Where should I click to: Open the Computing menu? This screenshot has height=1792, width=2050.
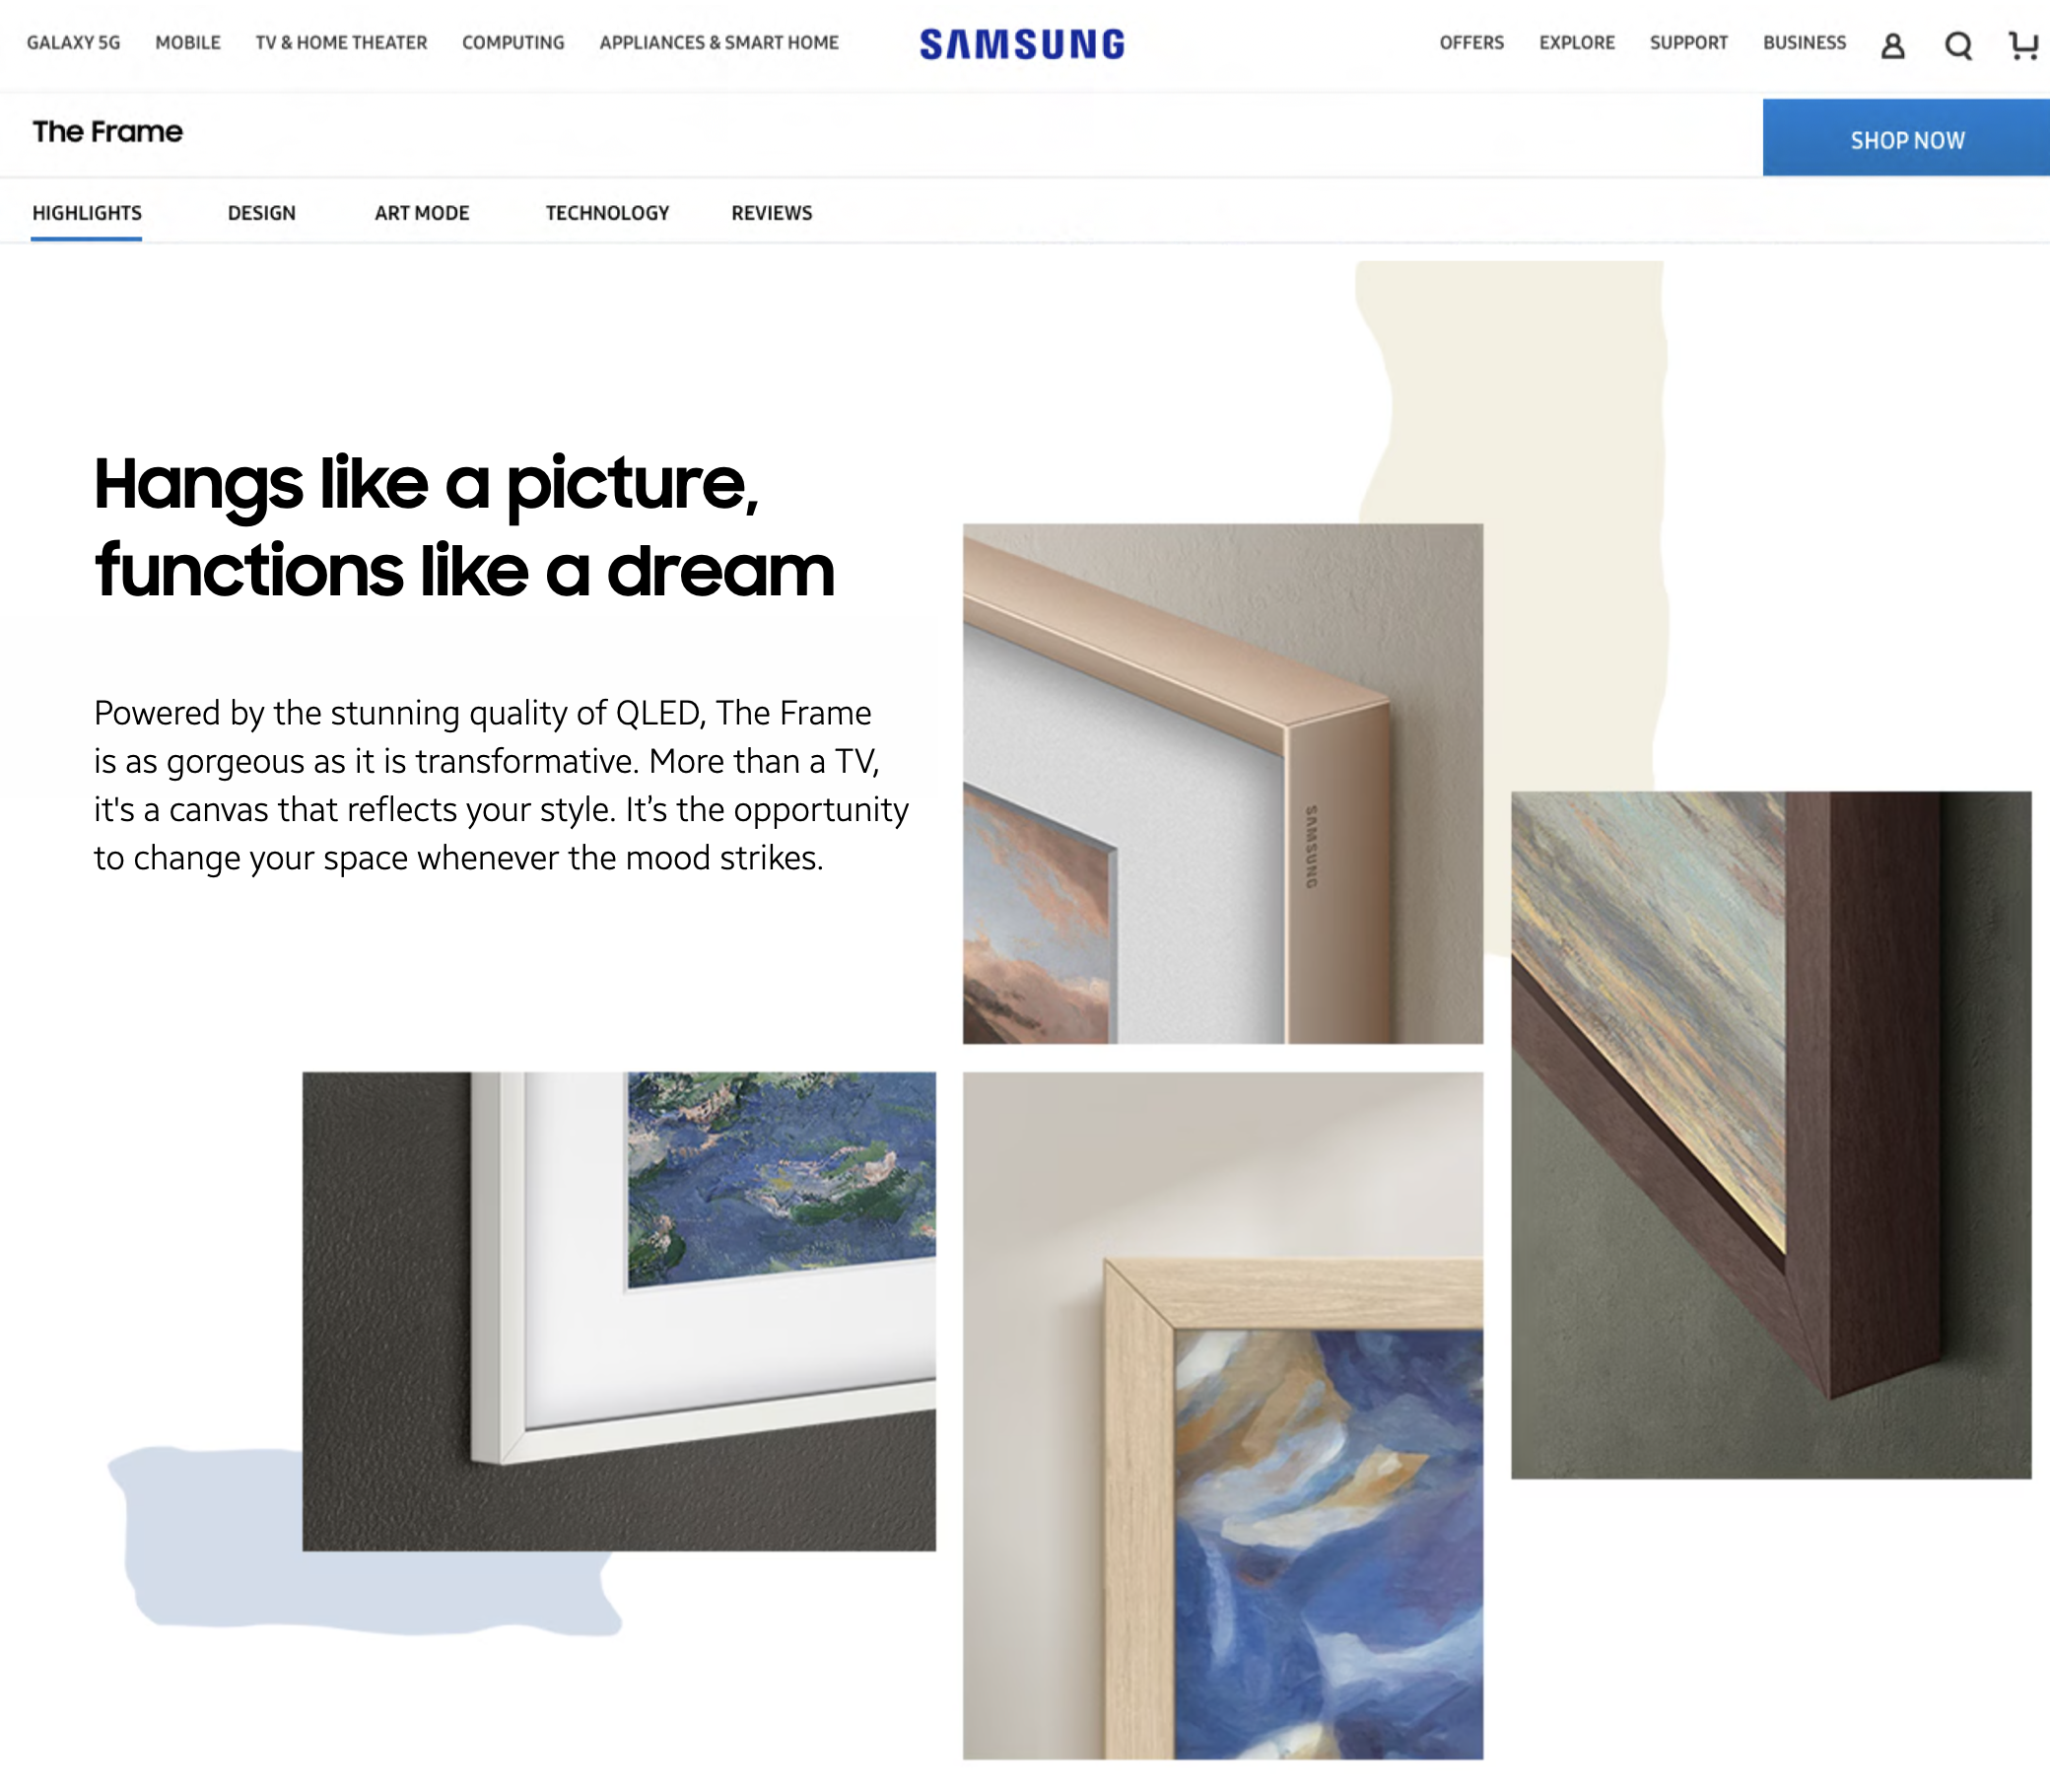click(x=513, y=43)
